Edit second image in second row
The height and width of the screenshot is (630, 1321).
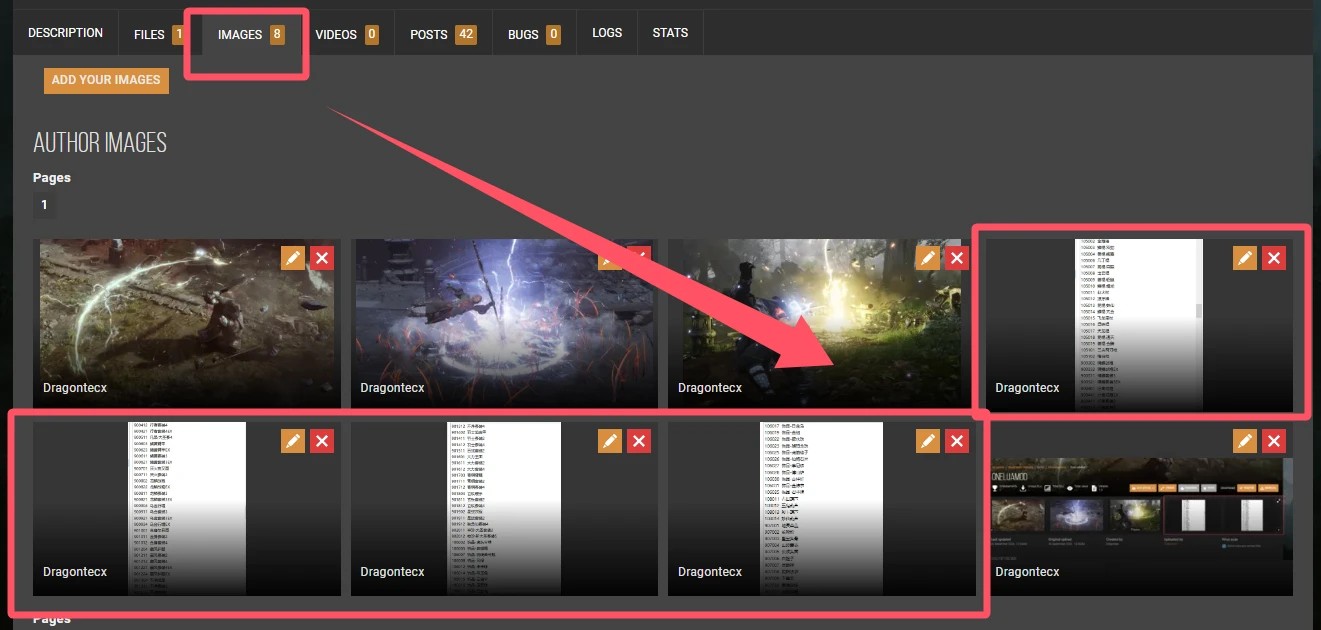tap(610, 441)
